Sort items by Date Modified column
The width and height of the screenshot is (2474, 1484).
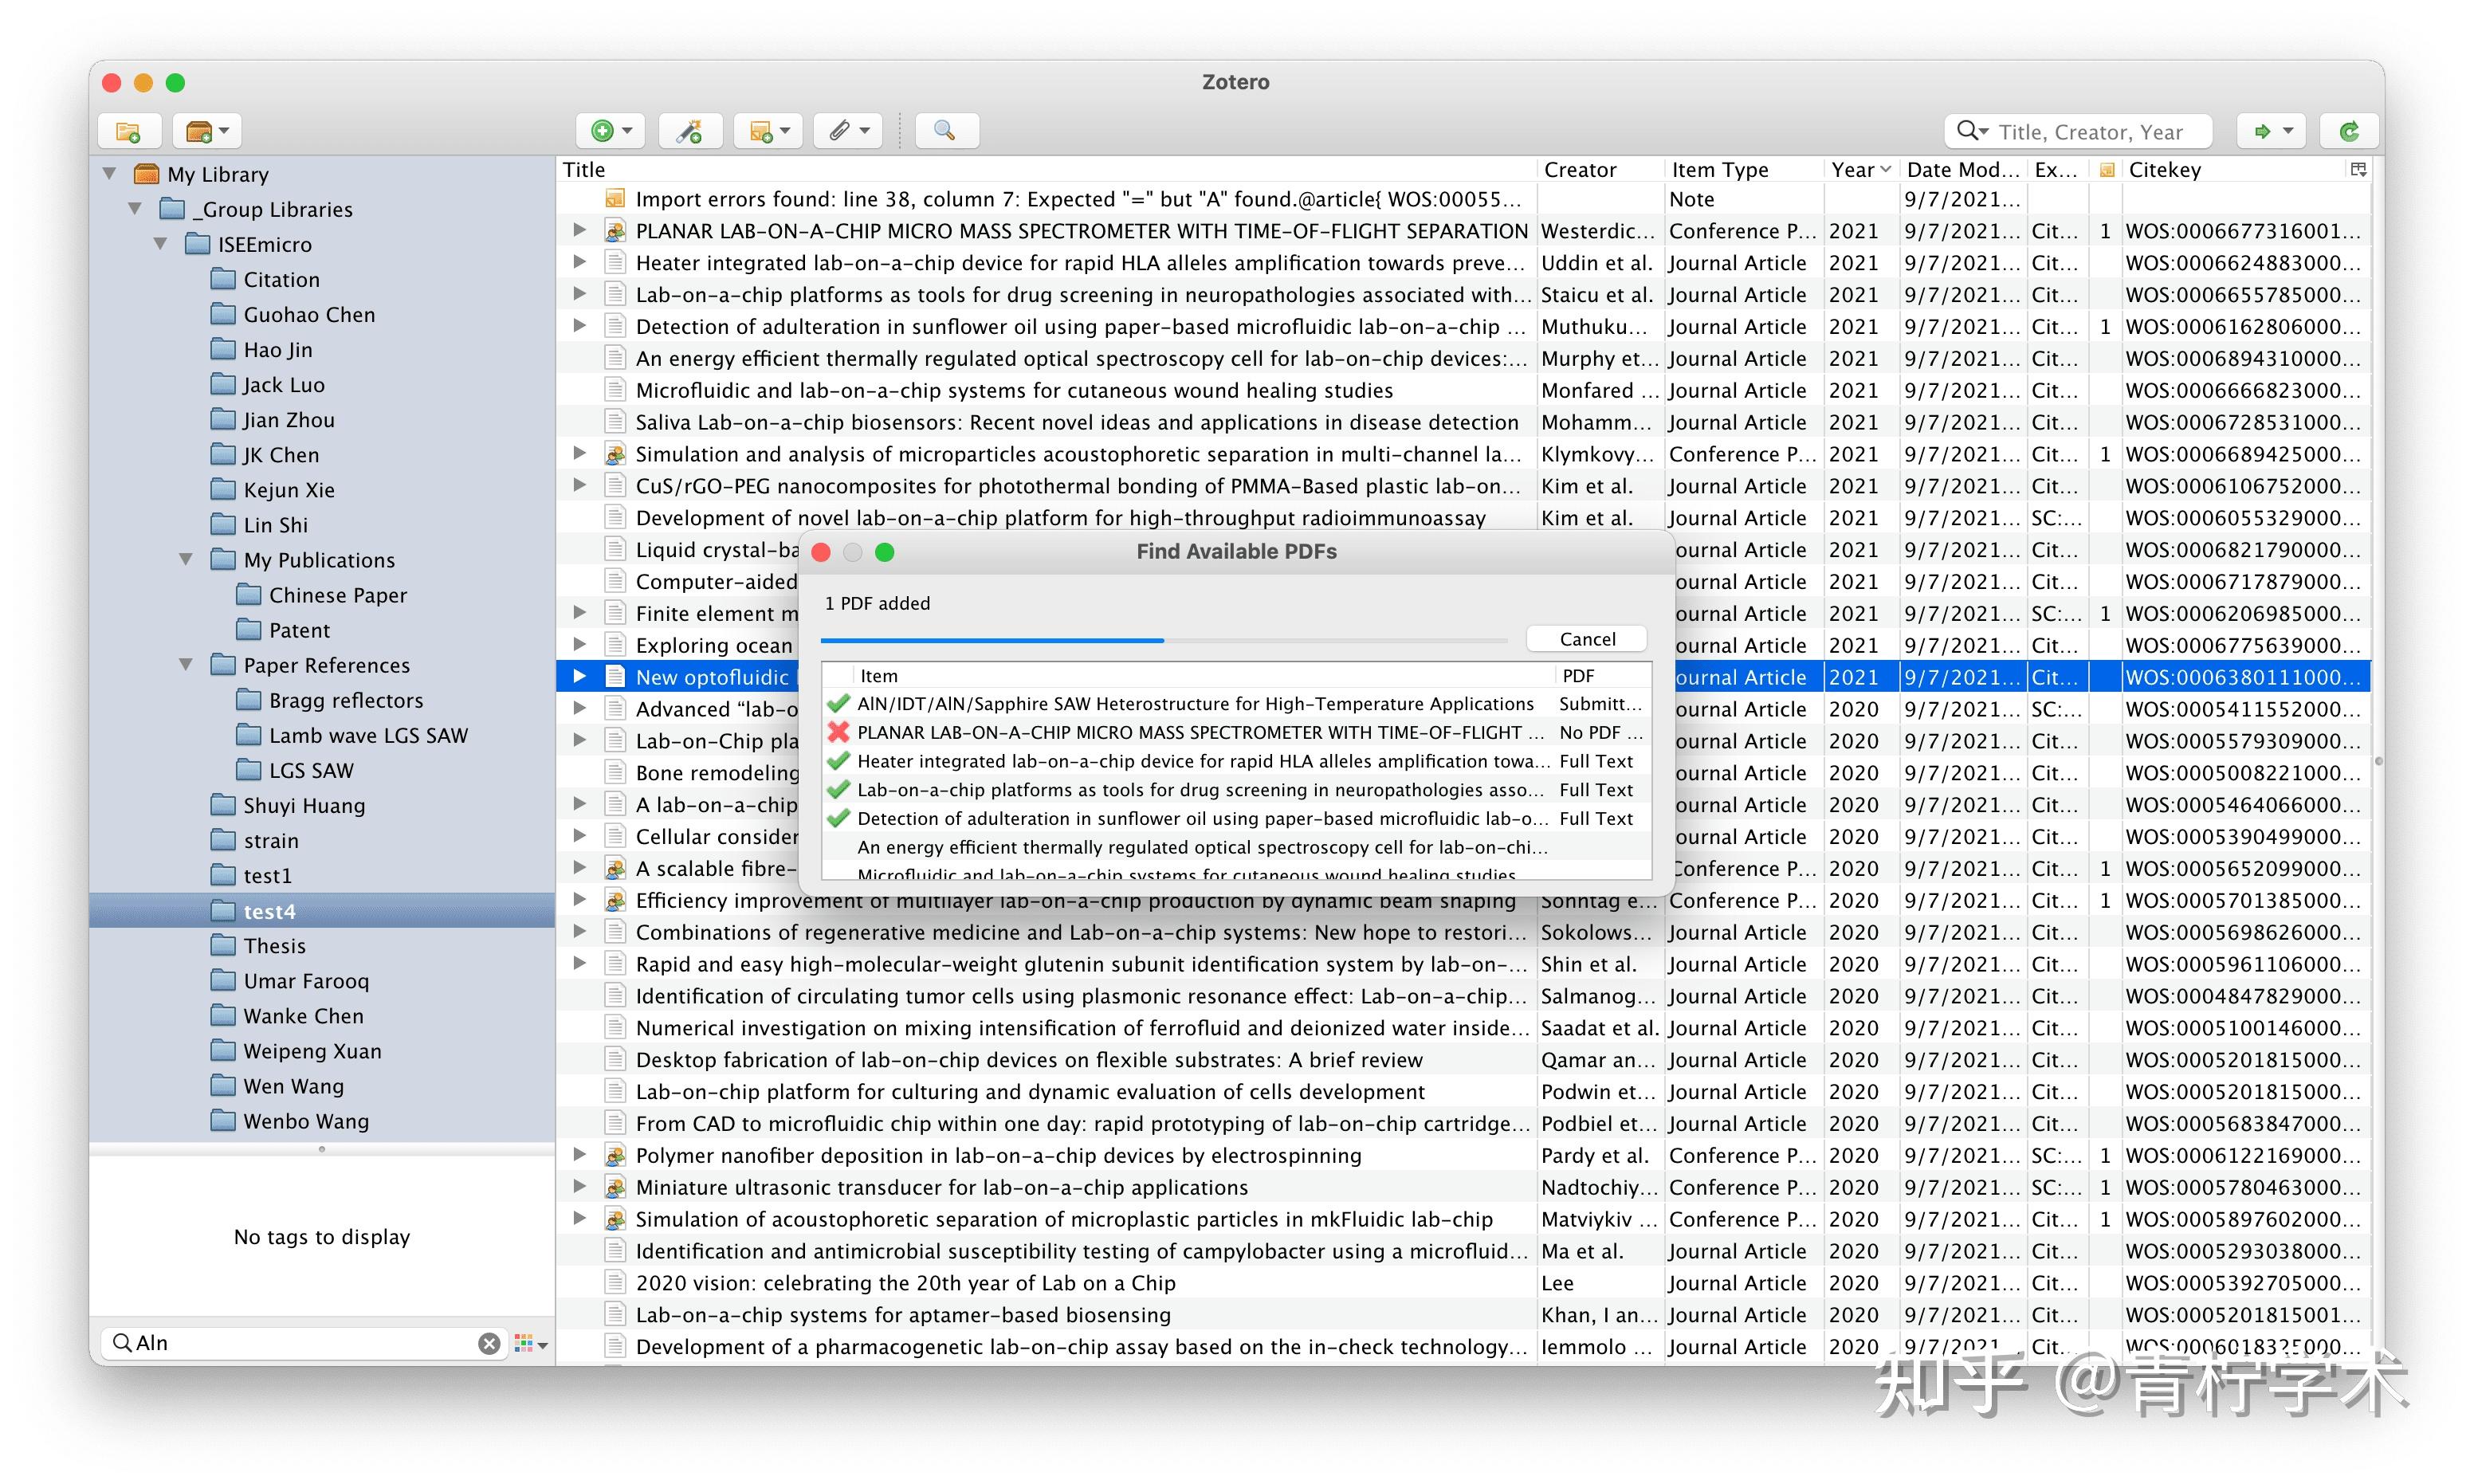pos(1963,169)
